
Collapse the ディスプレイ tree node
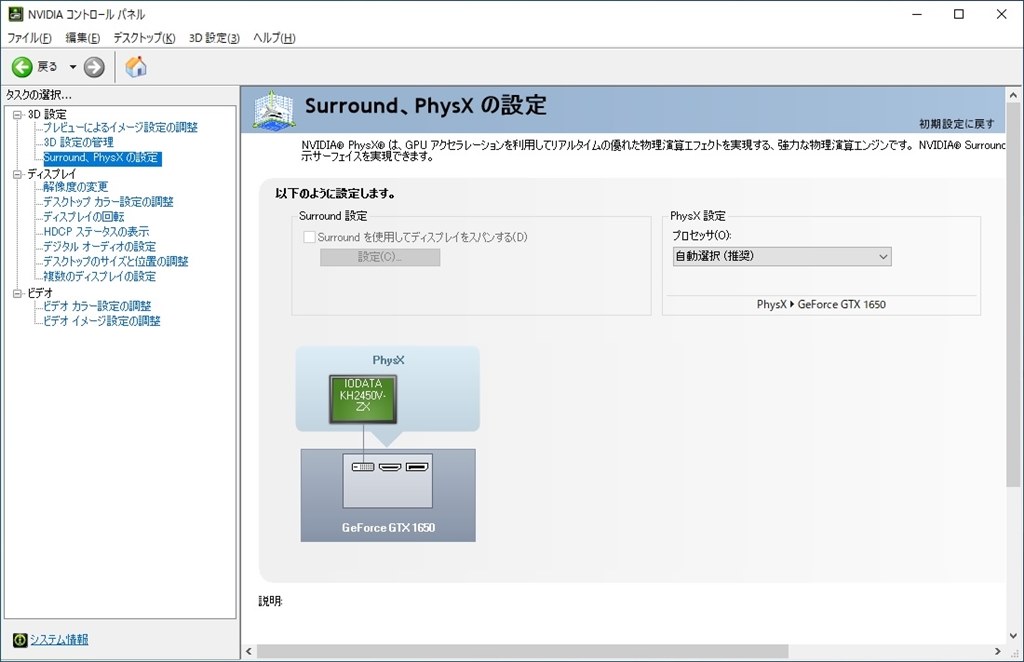(18, 174)
